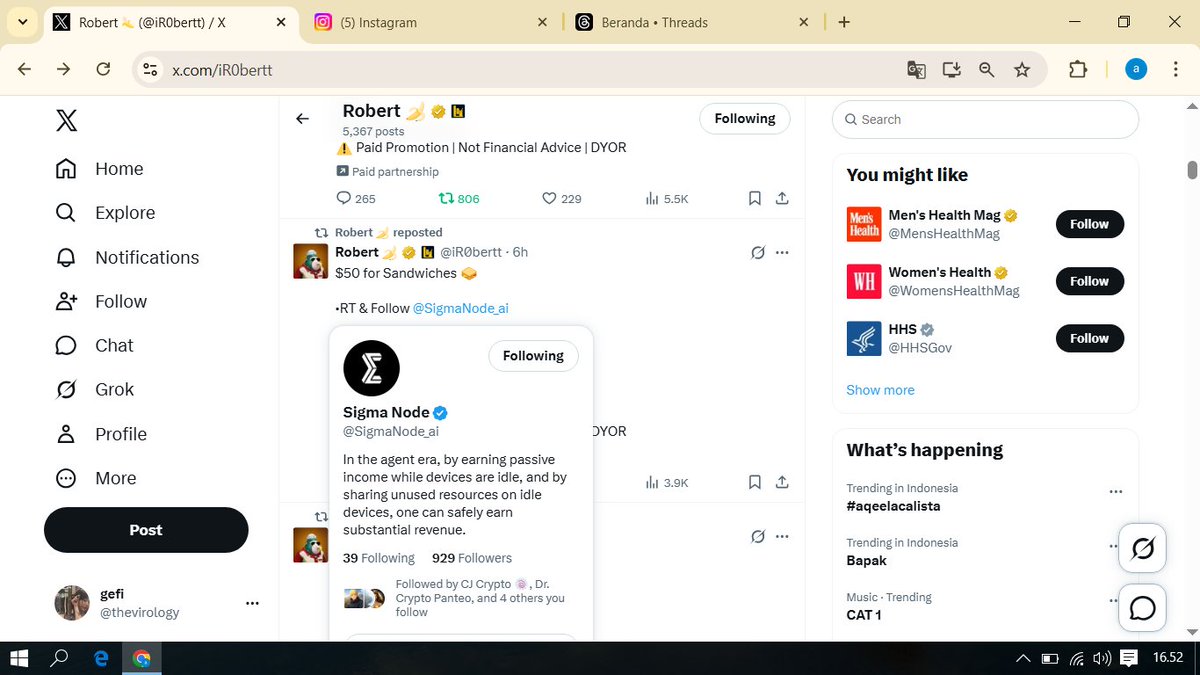
Task: Go to Explore in the sidebar
Action: 106,213
